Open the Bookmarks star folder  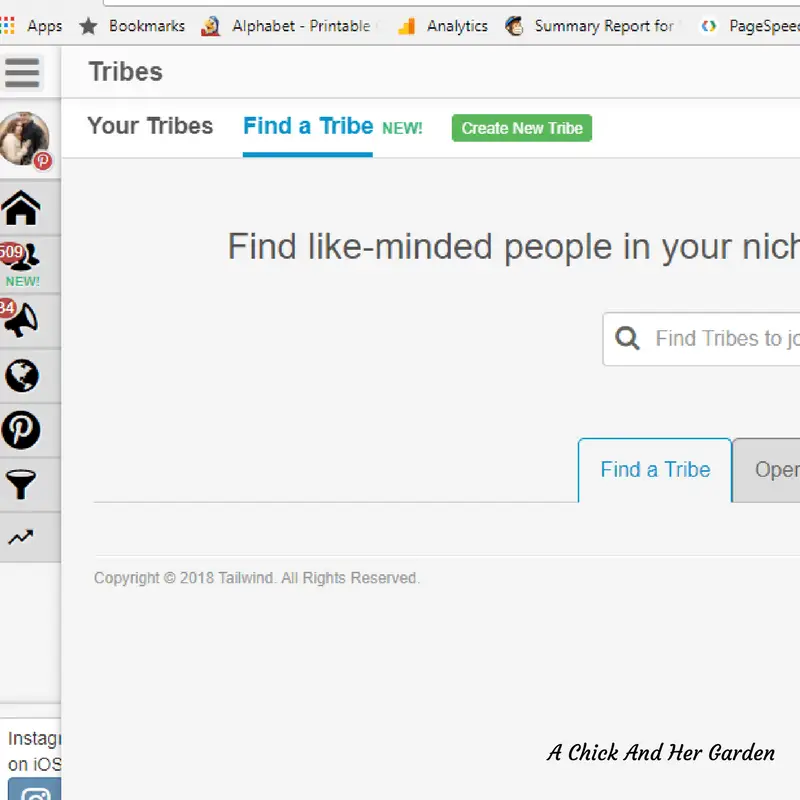pos(132,26)
